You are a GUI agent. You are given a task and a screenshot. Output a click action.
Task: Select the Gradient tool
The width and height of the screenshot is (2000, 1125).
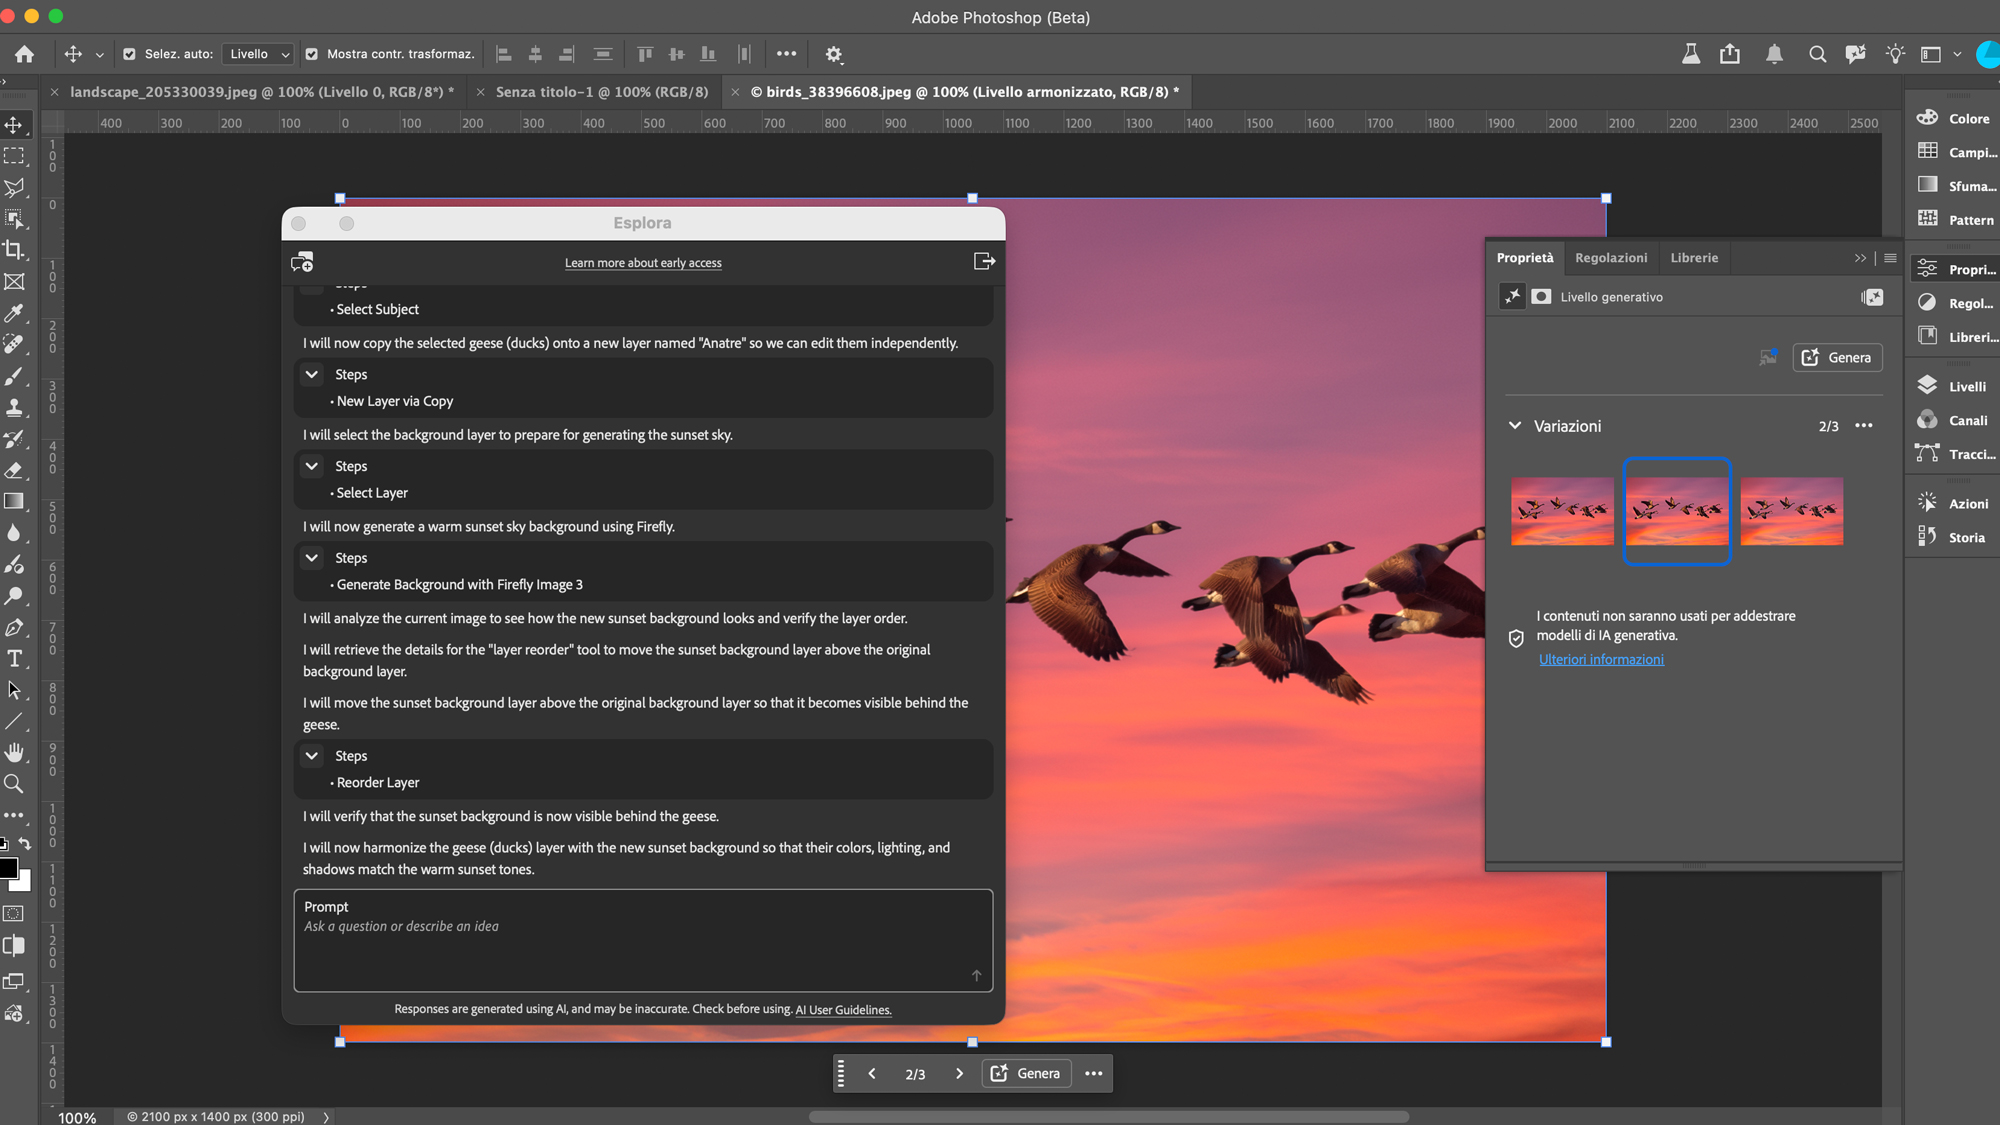[x=14, y=501]
